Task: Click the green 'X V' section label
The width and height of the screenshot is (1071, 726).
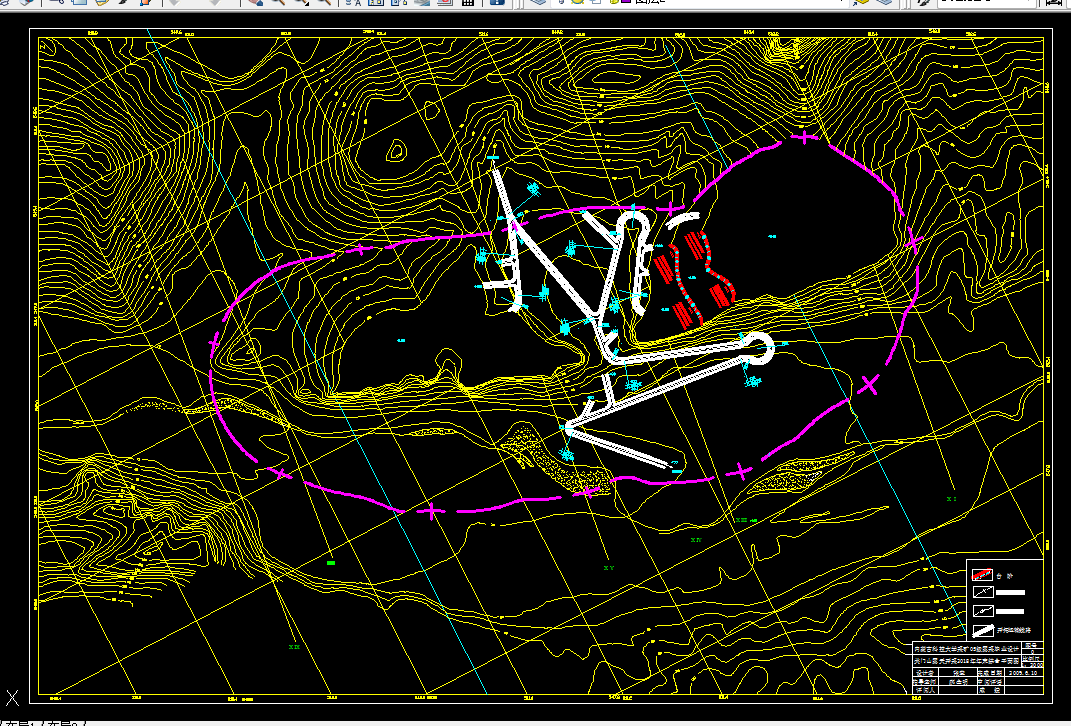Action: coord(609,568)
